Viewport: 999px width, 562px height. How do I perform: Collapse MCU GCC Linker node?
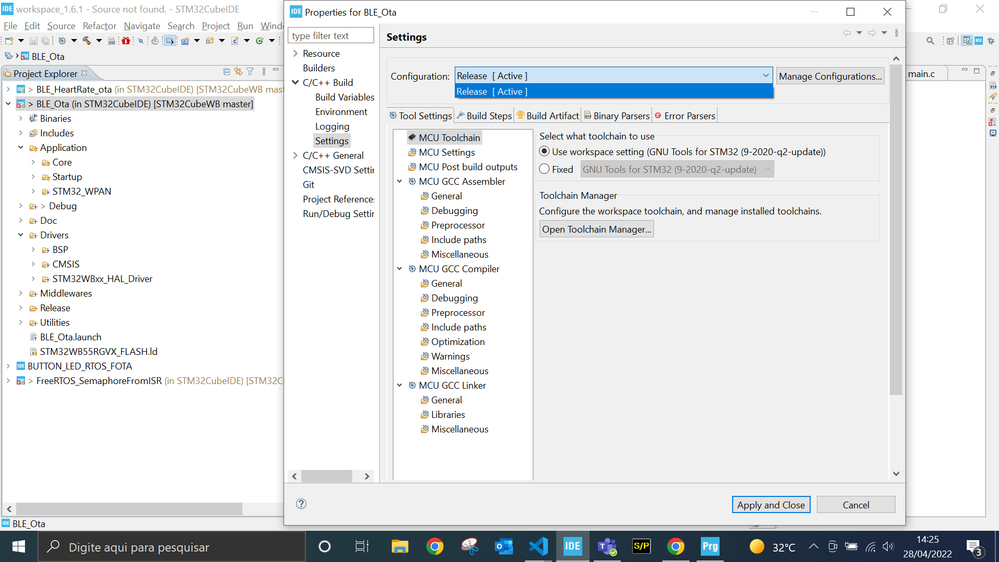click(399, 385)
